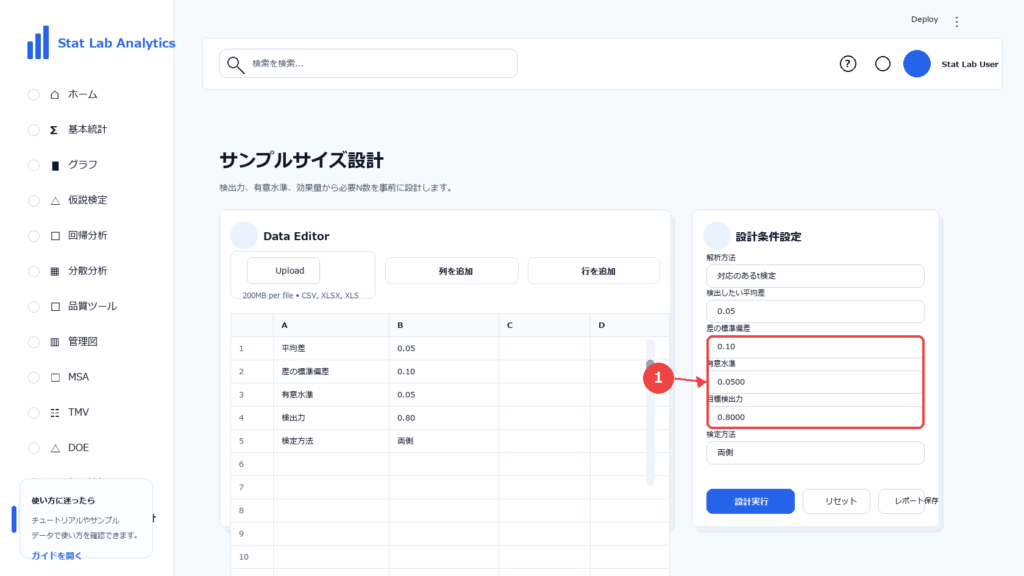Click the square icon for MSA
This screenshot has width=1024, height=576.
coord(55,377)
